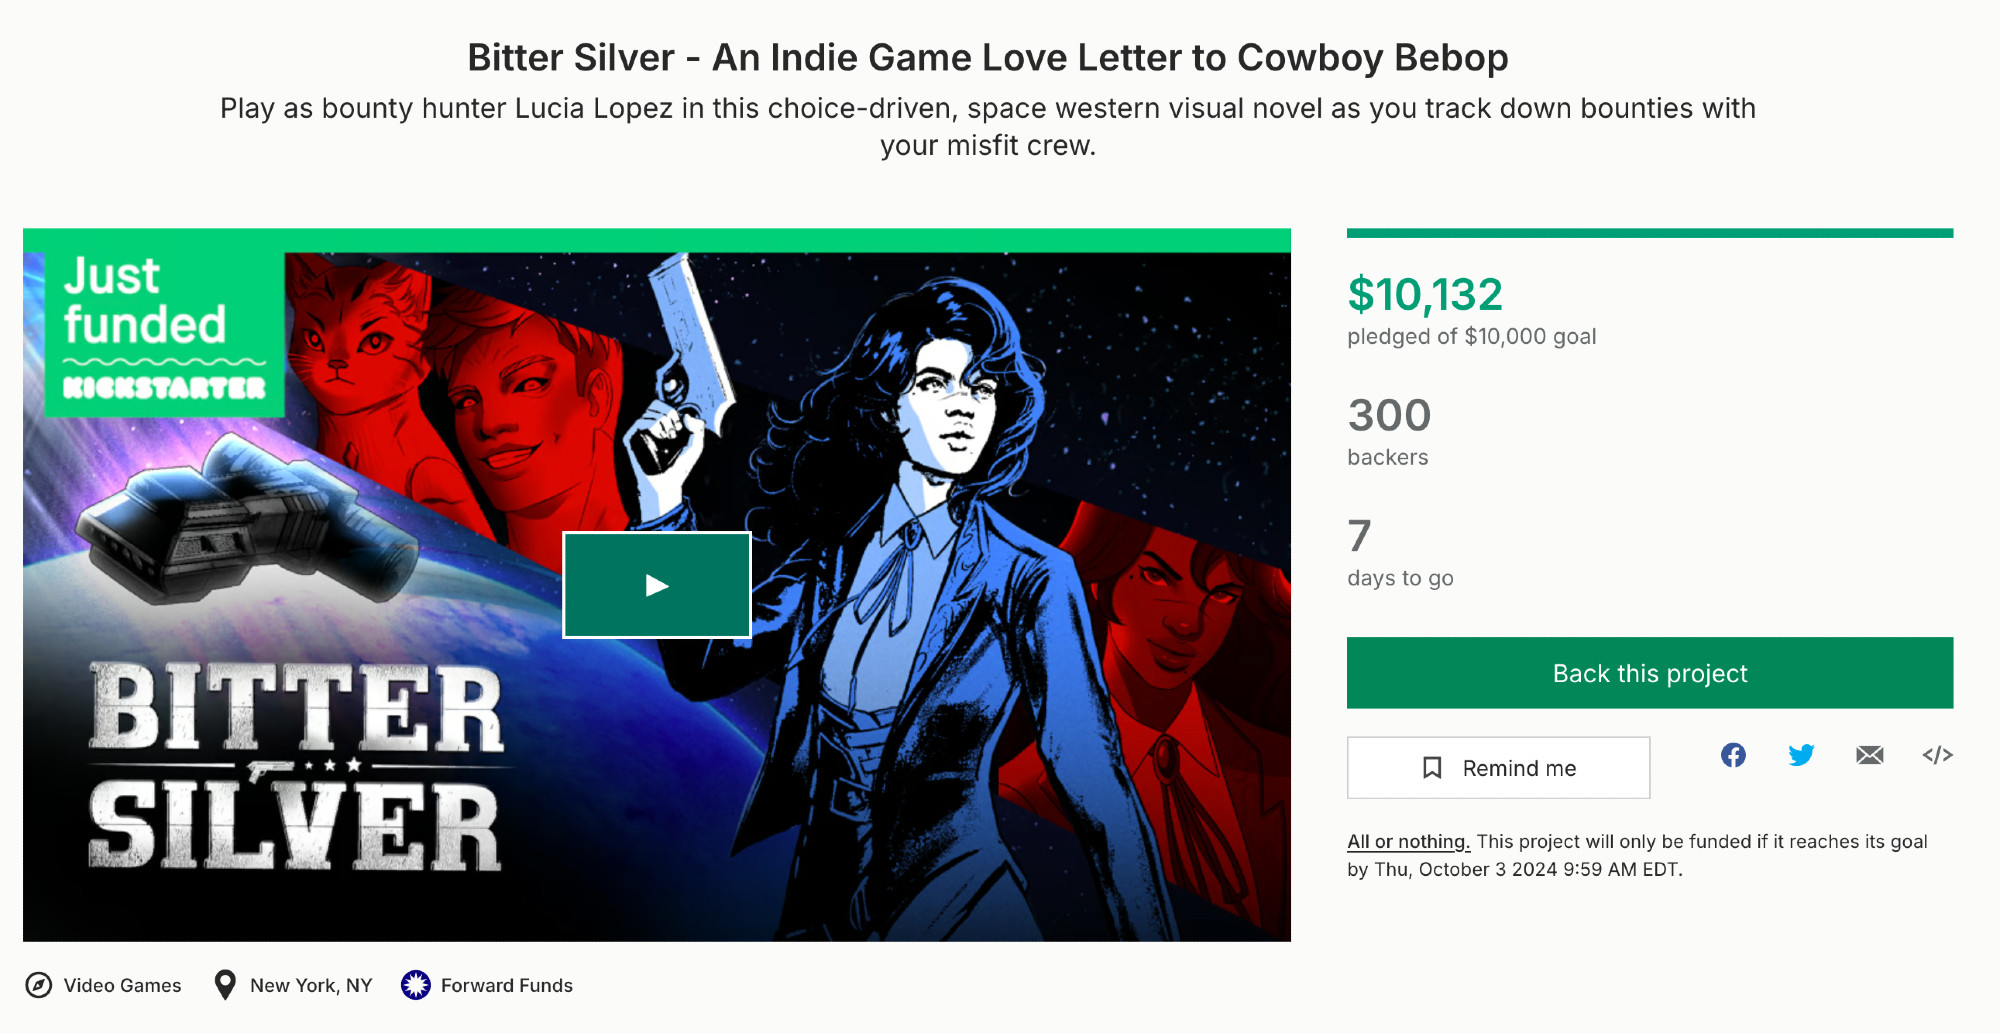
Task: Browse the Video Games category link
Action: [122, 985]
